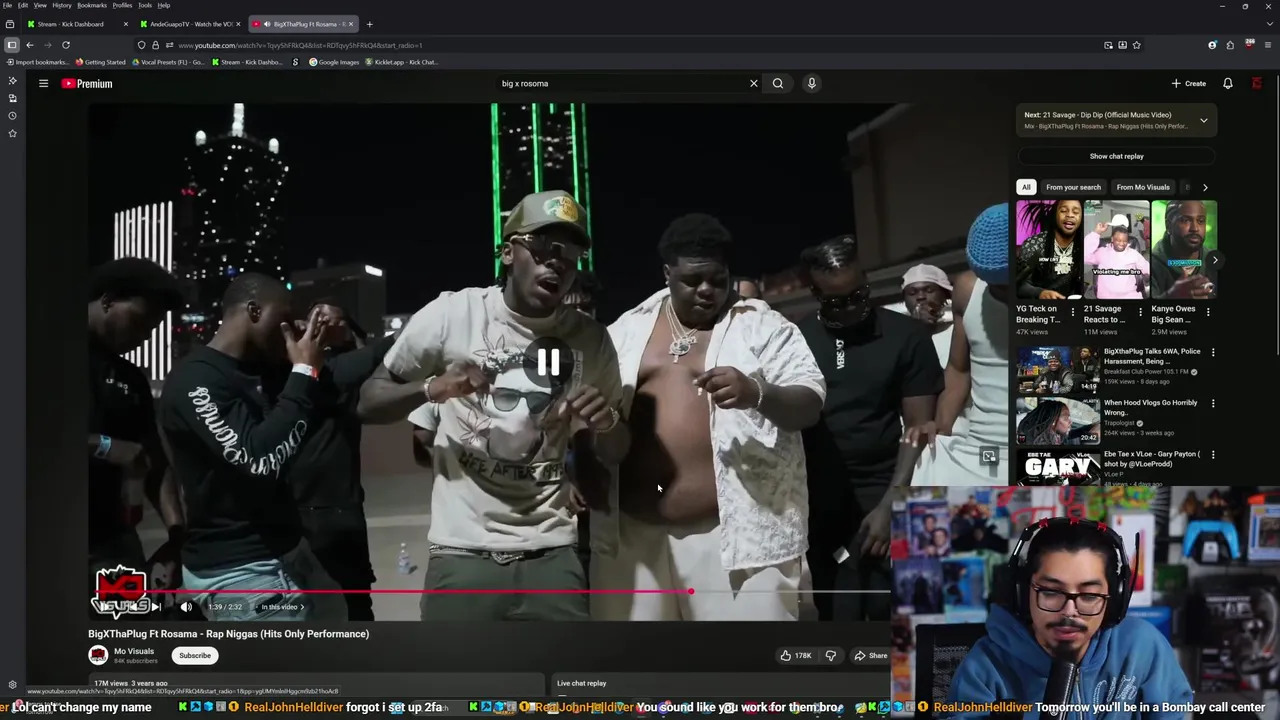Open BigXthaPlug Talks 6WA video thumbnail
Screen dimensions: 1280x720
[1058, 370]
